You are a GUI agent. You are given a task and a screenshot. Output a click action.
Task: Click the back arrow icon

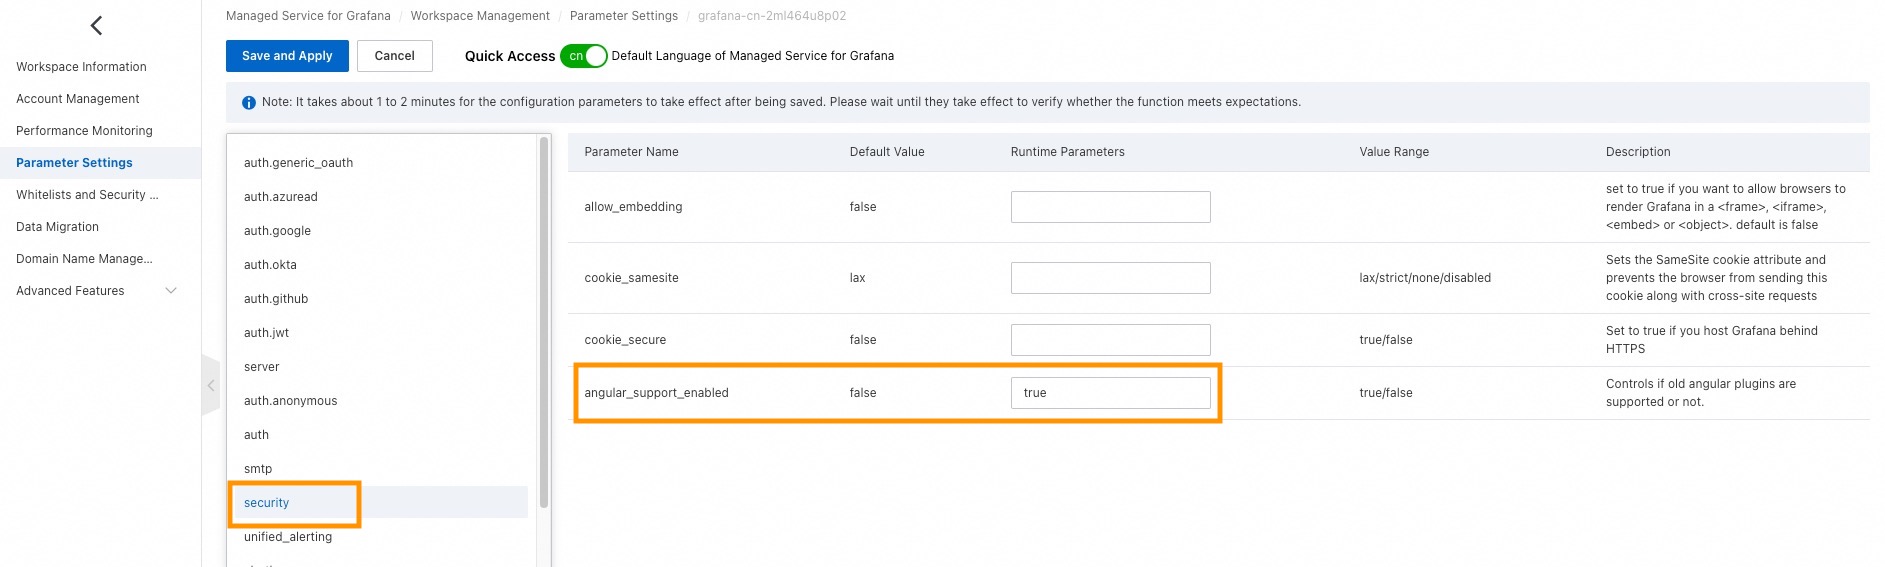pos(97,26)
